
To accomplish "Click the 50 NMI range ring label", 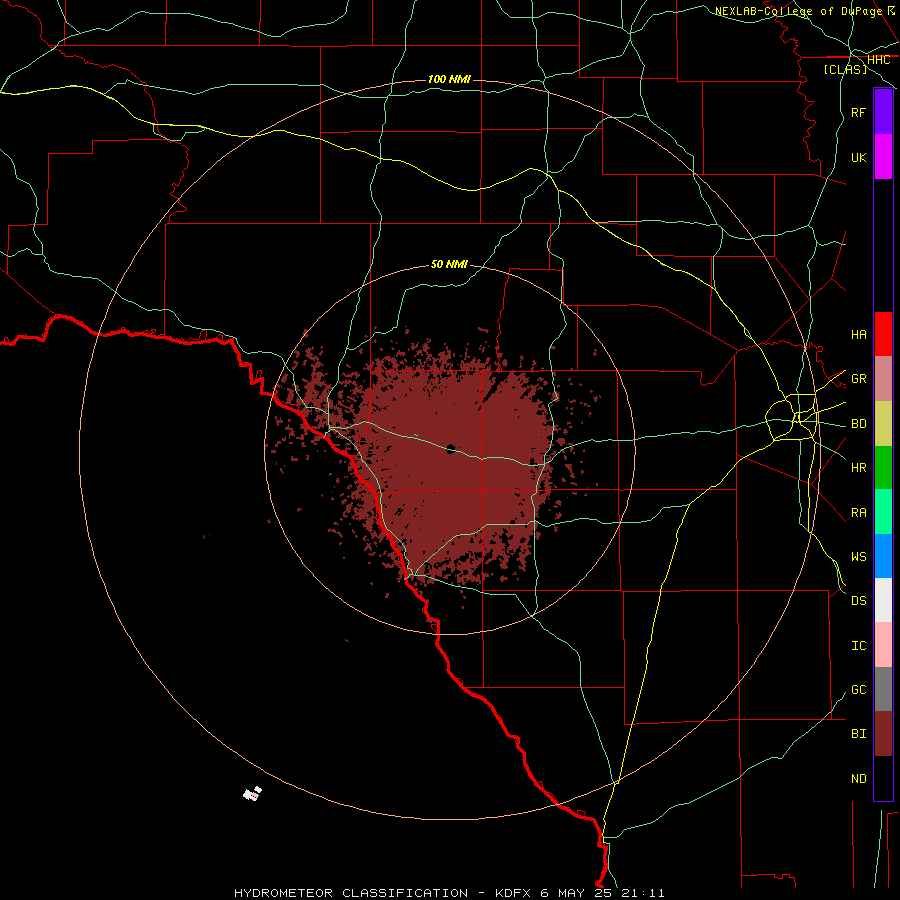I will click(x=449, y=264).
